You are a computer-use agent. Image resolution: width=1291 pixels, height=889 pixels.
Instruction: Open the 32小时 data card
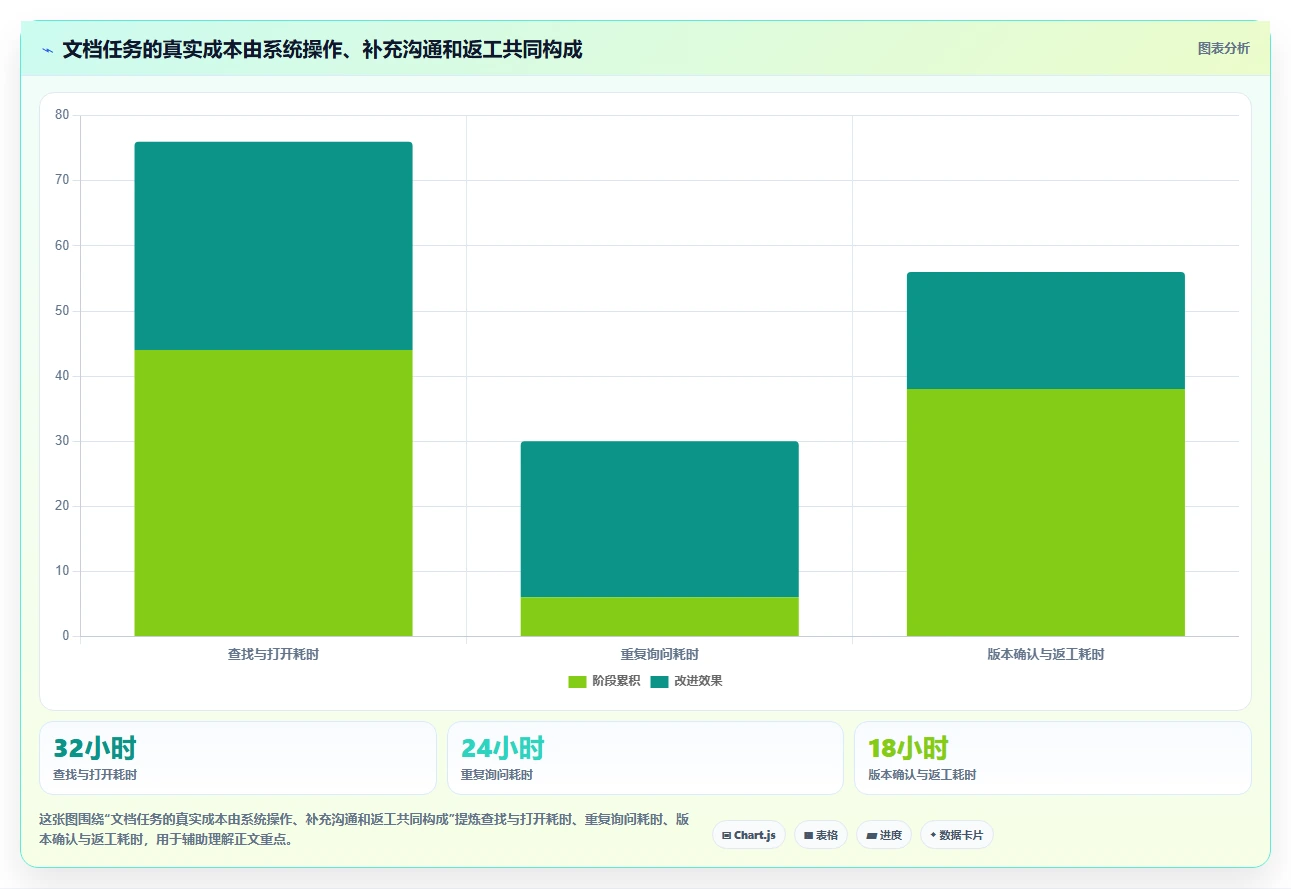tap(238, 758)
